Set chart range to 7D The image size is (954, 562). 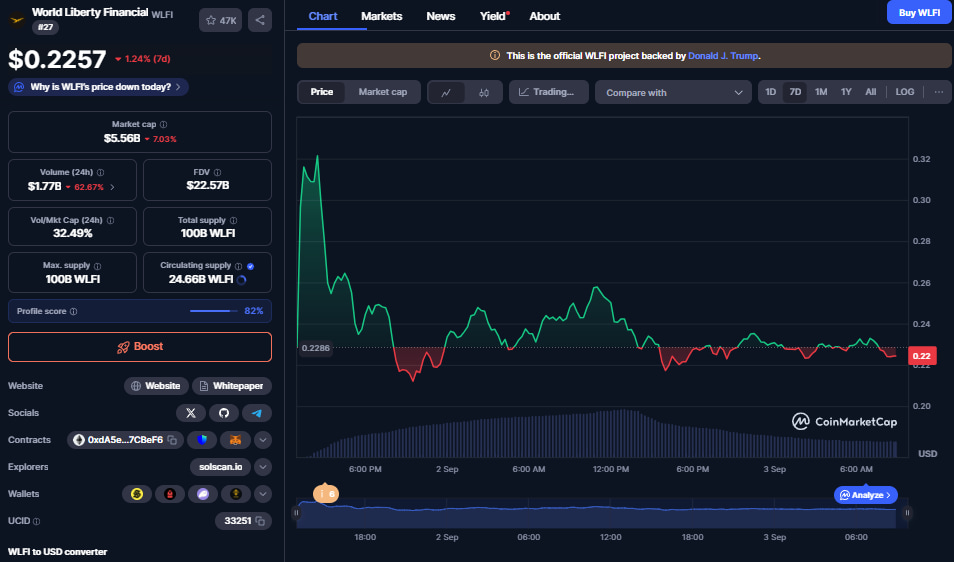[795, 92]
